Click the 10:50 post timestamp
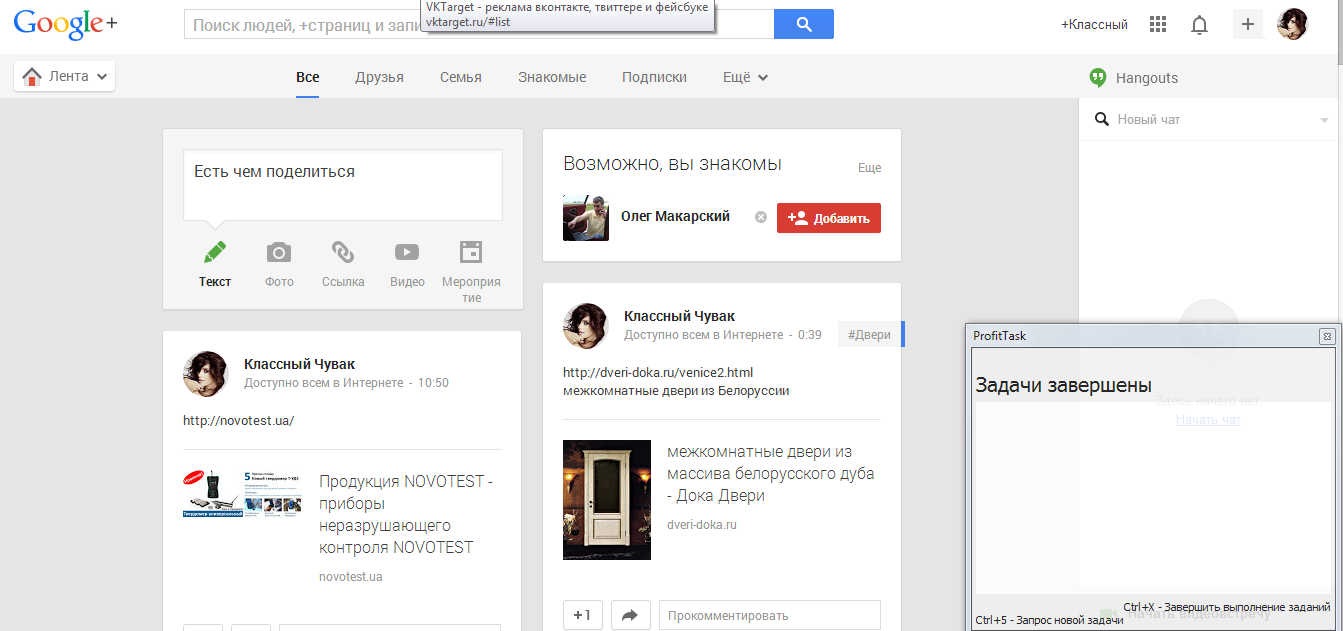This screenshot has width=1343, height=631. pos(433,383)
